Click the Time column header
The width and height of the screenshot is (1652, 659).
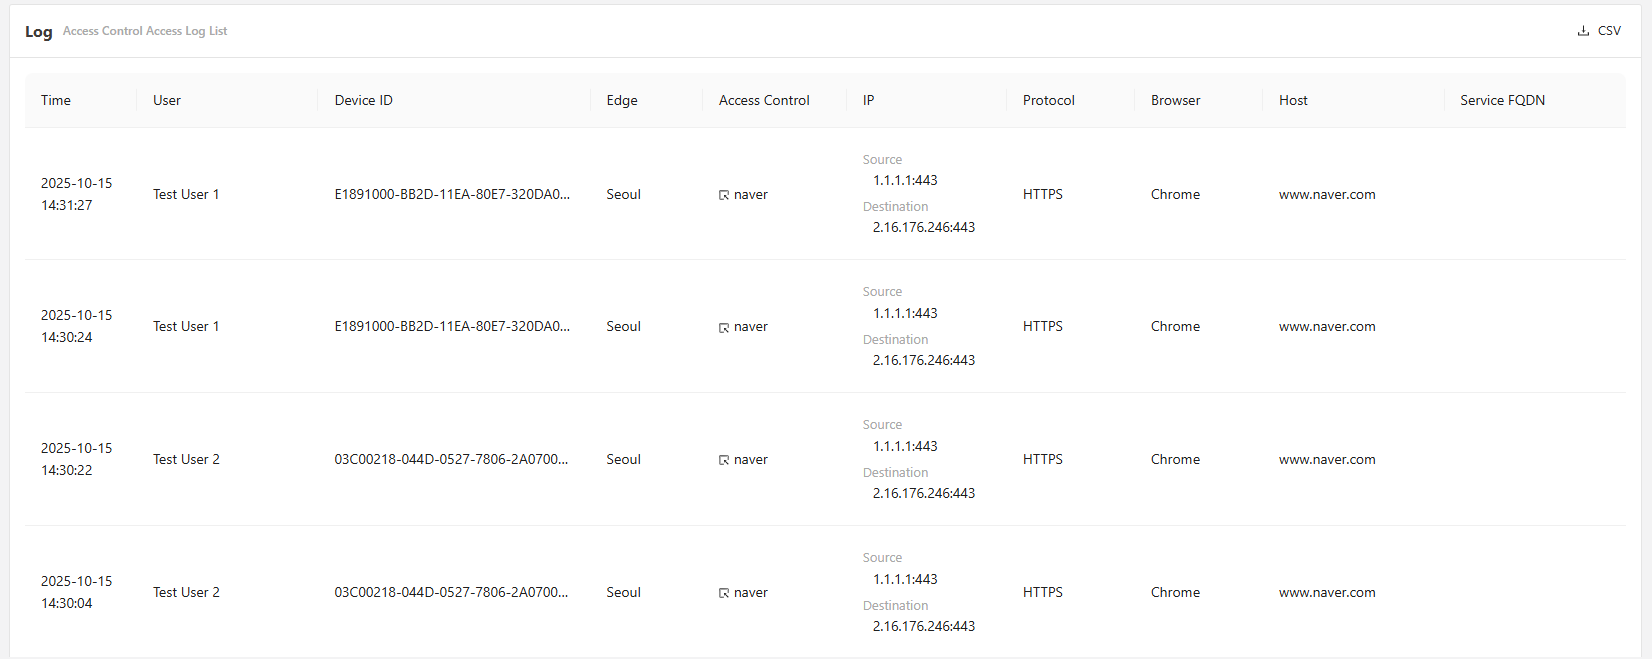(x=56, y=100)
